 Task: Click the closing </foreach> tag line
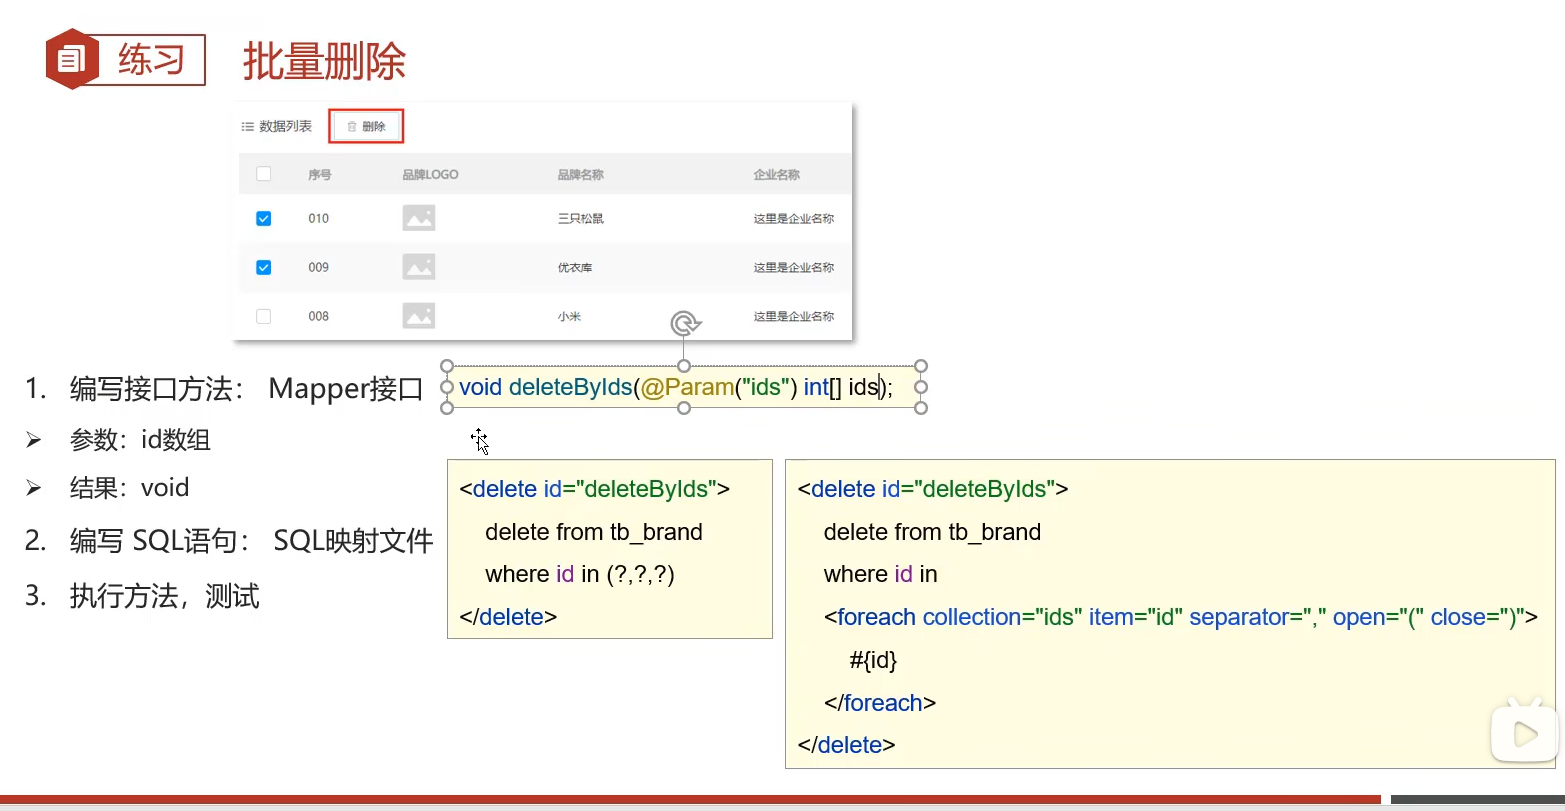point(880,703)
